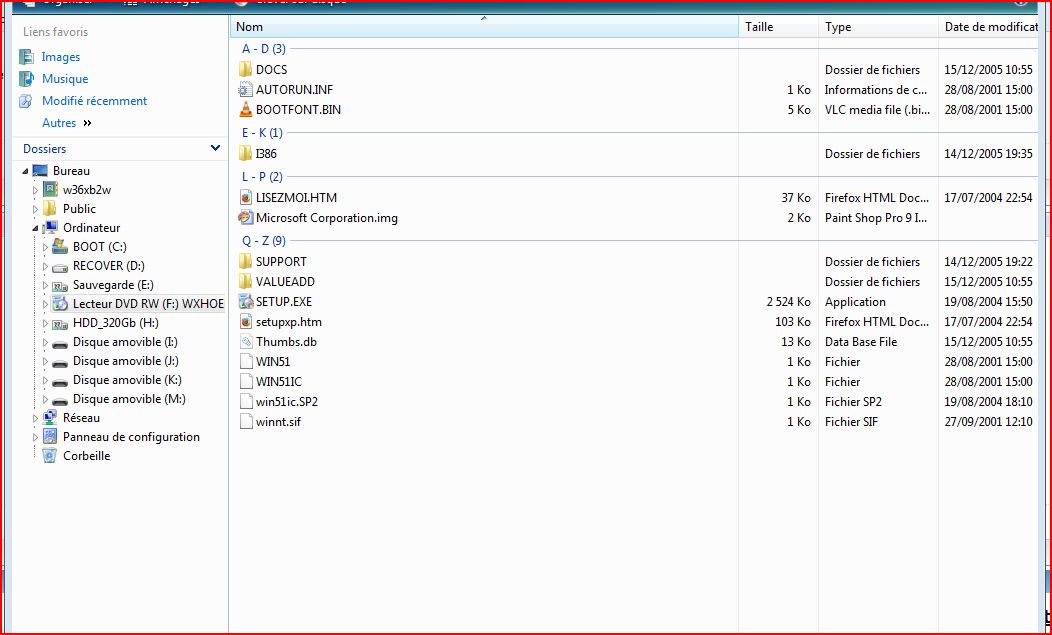The height and width of the screenshot is (635, 1052).
Task: Select the winnt.sif file
Action: point(278,422)
